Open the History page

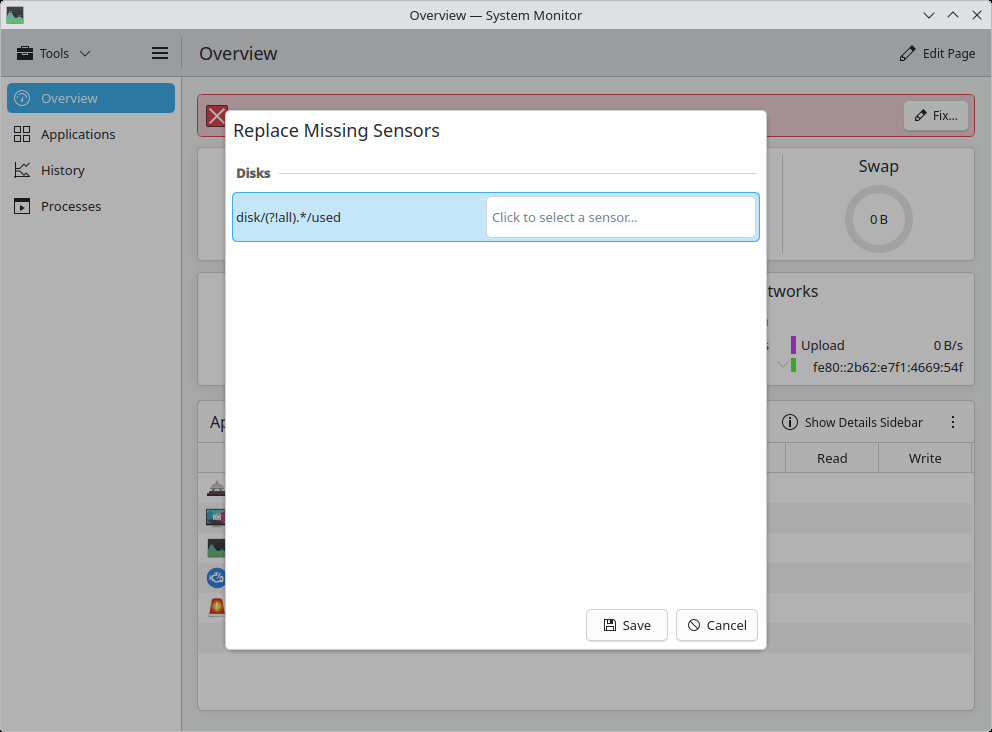click(62, 170)
